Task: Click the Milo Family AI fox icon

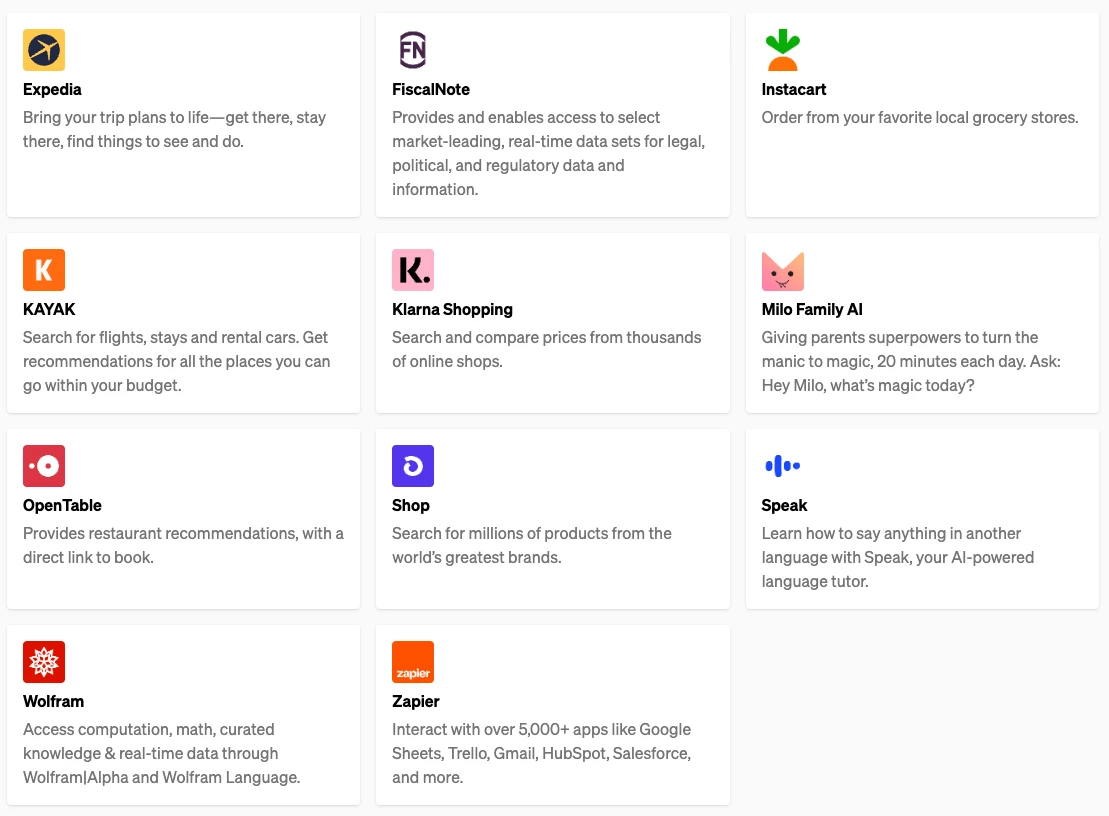Action: [x=782, y=271]
